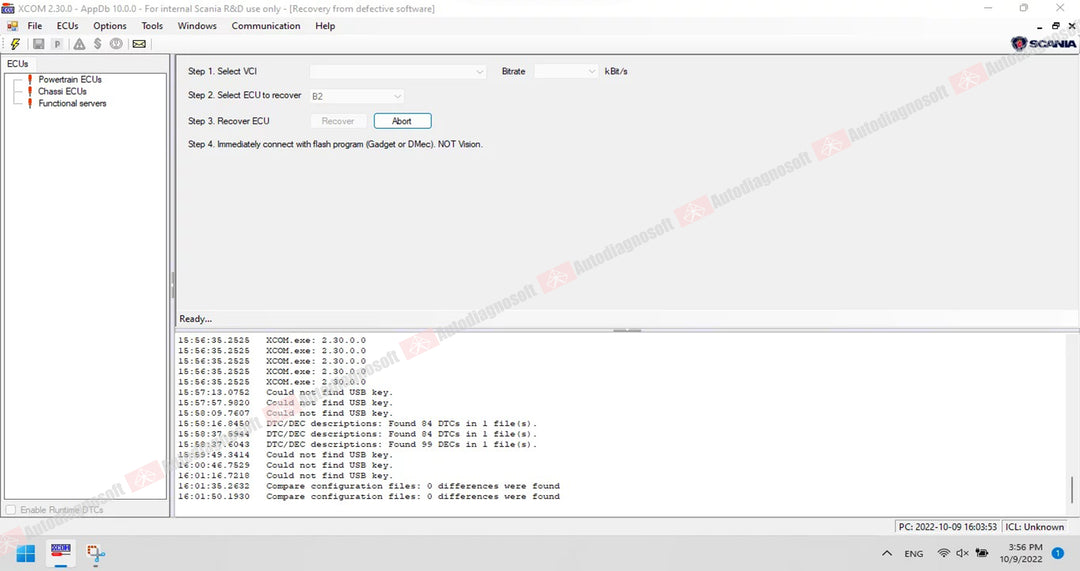
Task: Click the ICL: Unknown status entry
Action: [x=1035, y=527]
